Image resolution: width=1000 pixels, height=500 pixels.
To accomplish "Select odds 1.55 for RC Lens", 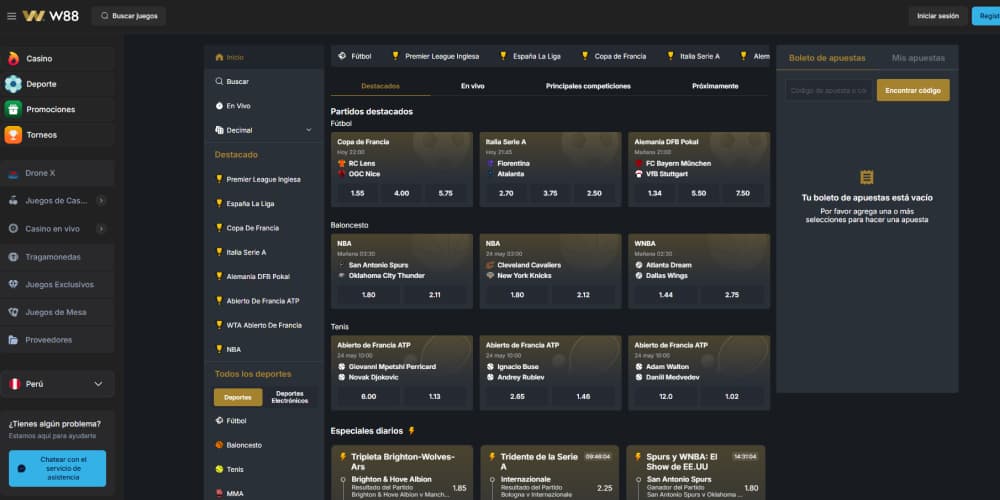I will (x=358, y=193).
